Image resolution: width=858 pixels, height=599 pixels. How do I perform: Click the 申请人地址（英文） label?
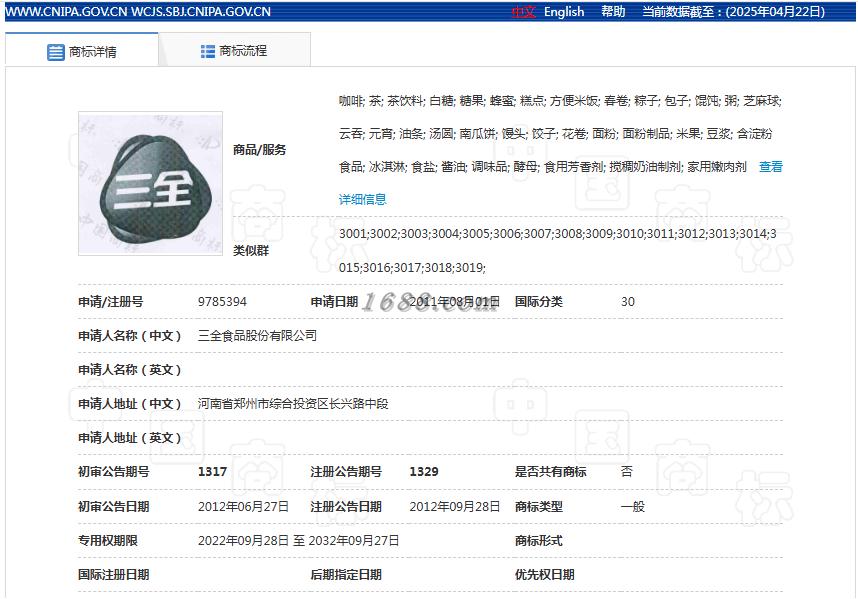(x=130, y=438)
